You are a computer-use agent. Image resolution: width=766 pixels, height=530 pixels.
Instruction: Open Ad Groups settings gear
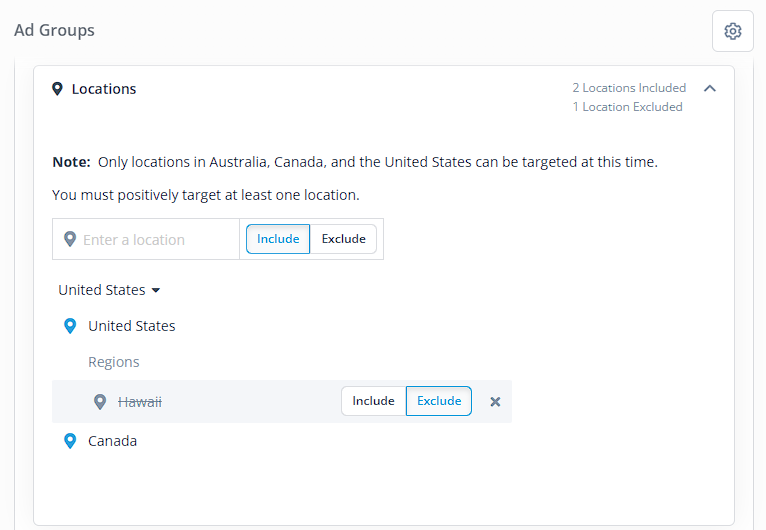[732, 31]
